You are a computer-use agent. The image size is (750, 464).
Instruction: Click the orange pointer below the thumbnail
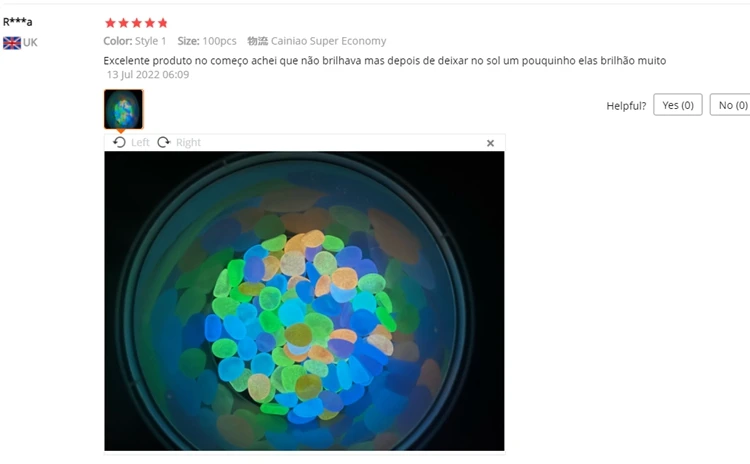tap(121, 131)
